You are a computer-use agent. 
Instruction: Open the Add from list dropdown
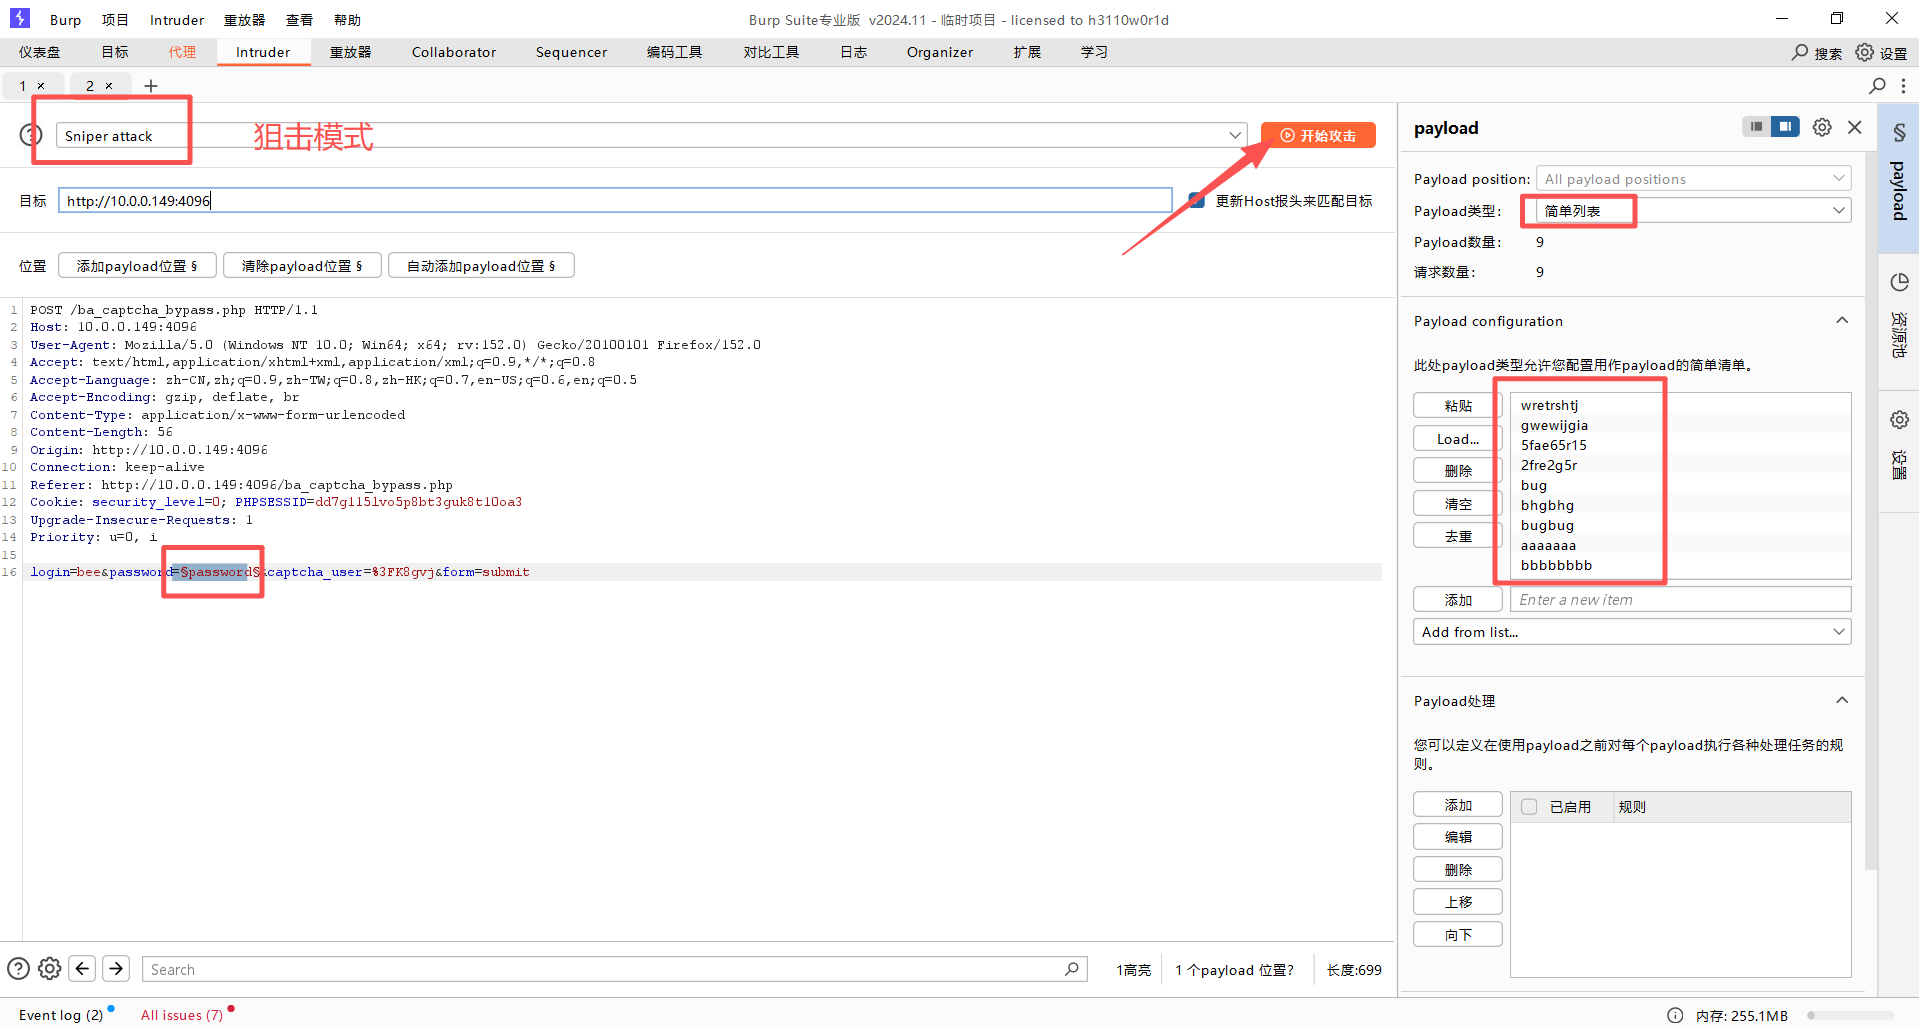[1632, 632]
